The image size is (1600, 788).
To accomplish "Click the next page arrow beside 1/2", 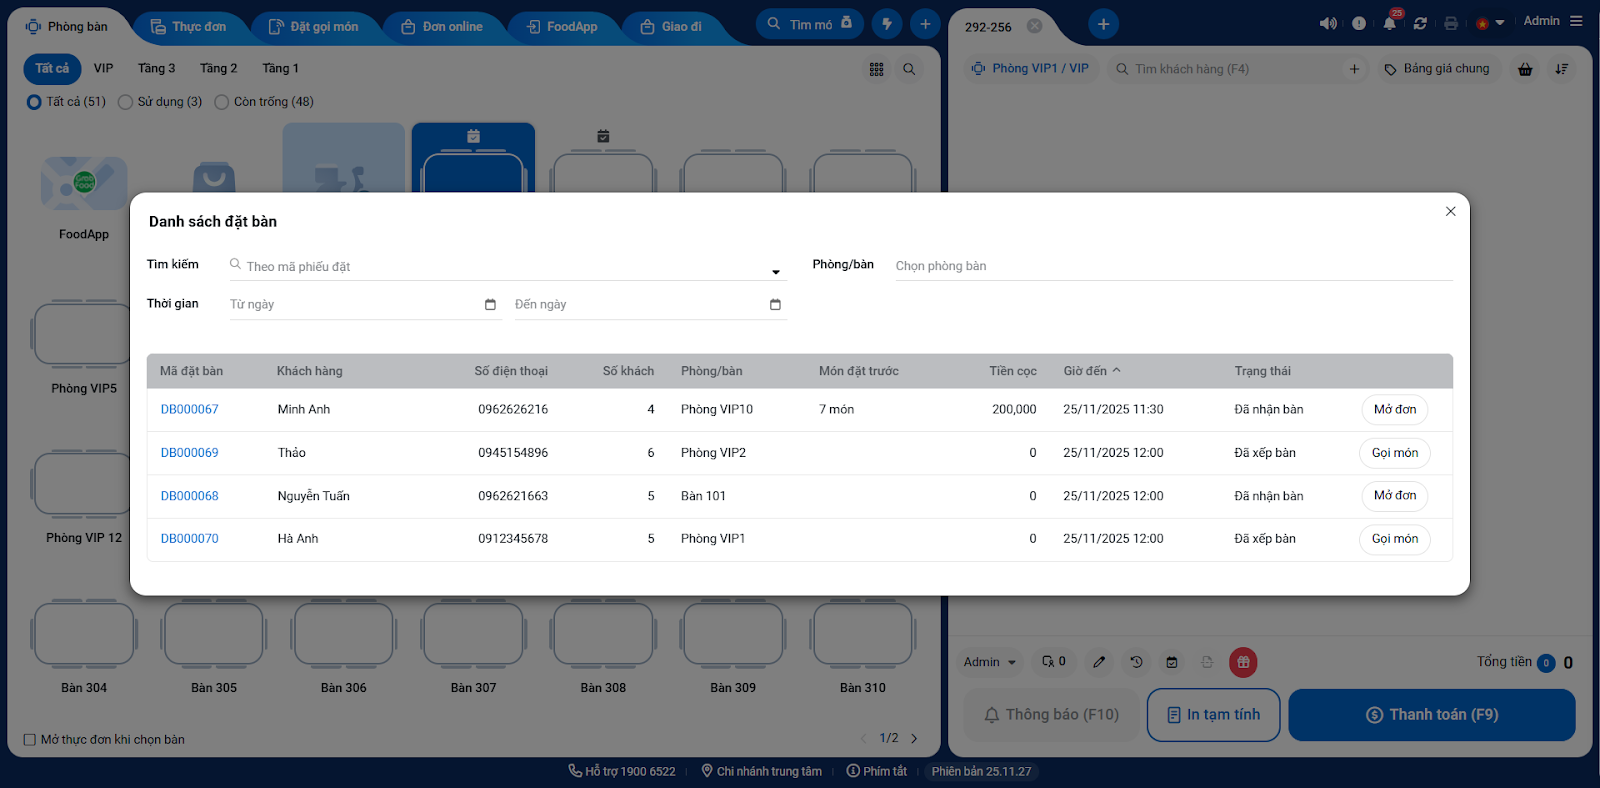I will (914, 739).
